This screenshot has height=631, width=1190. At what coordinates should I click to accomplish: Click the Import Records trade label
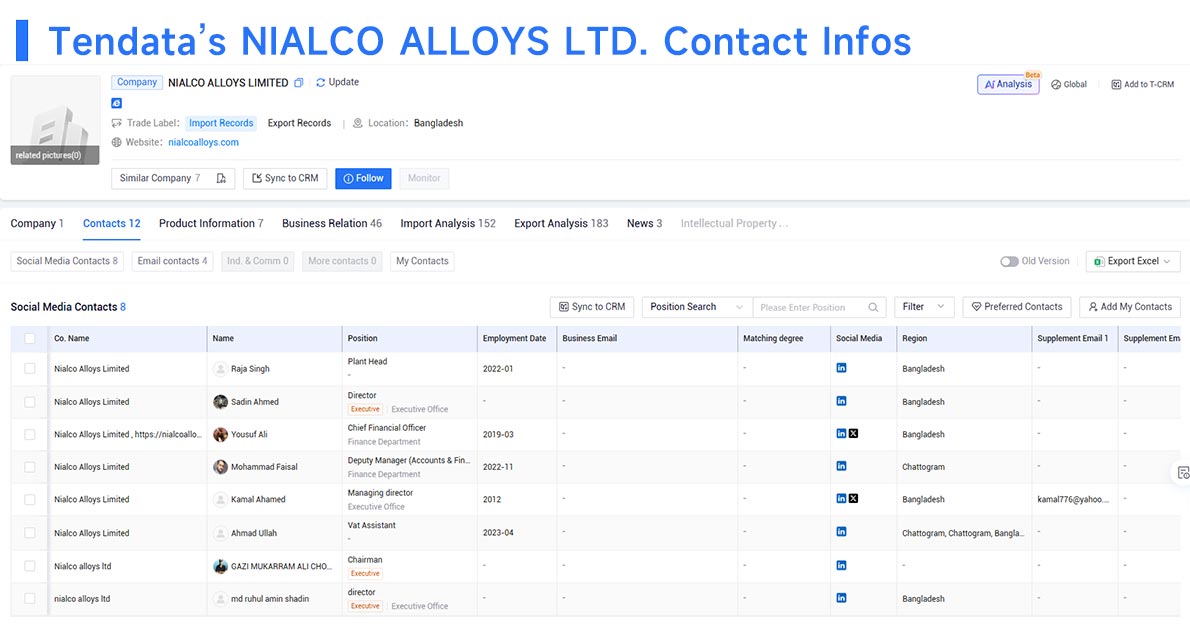point(221,123)
